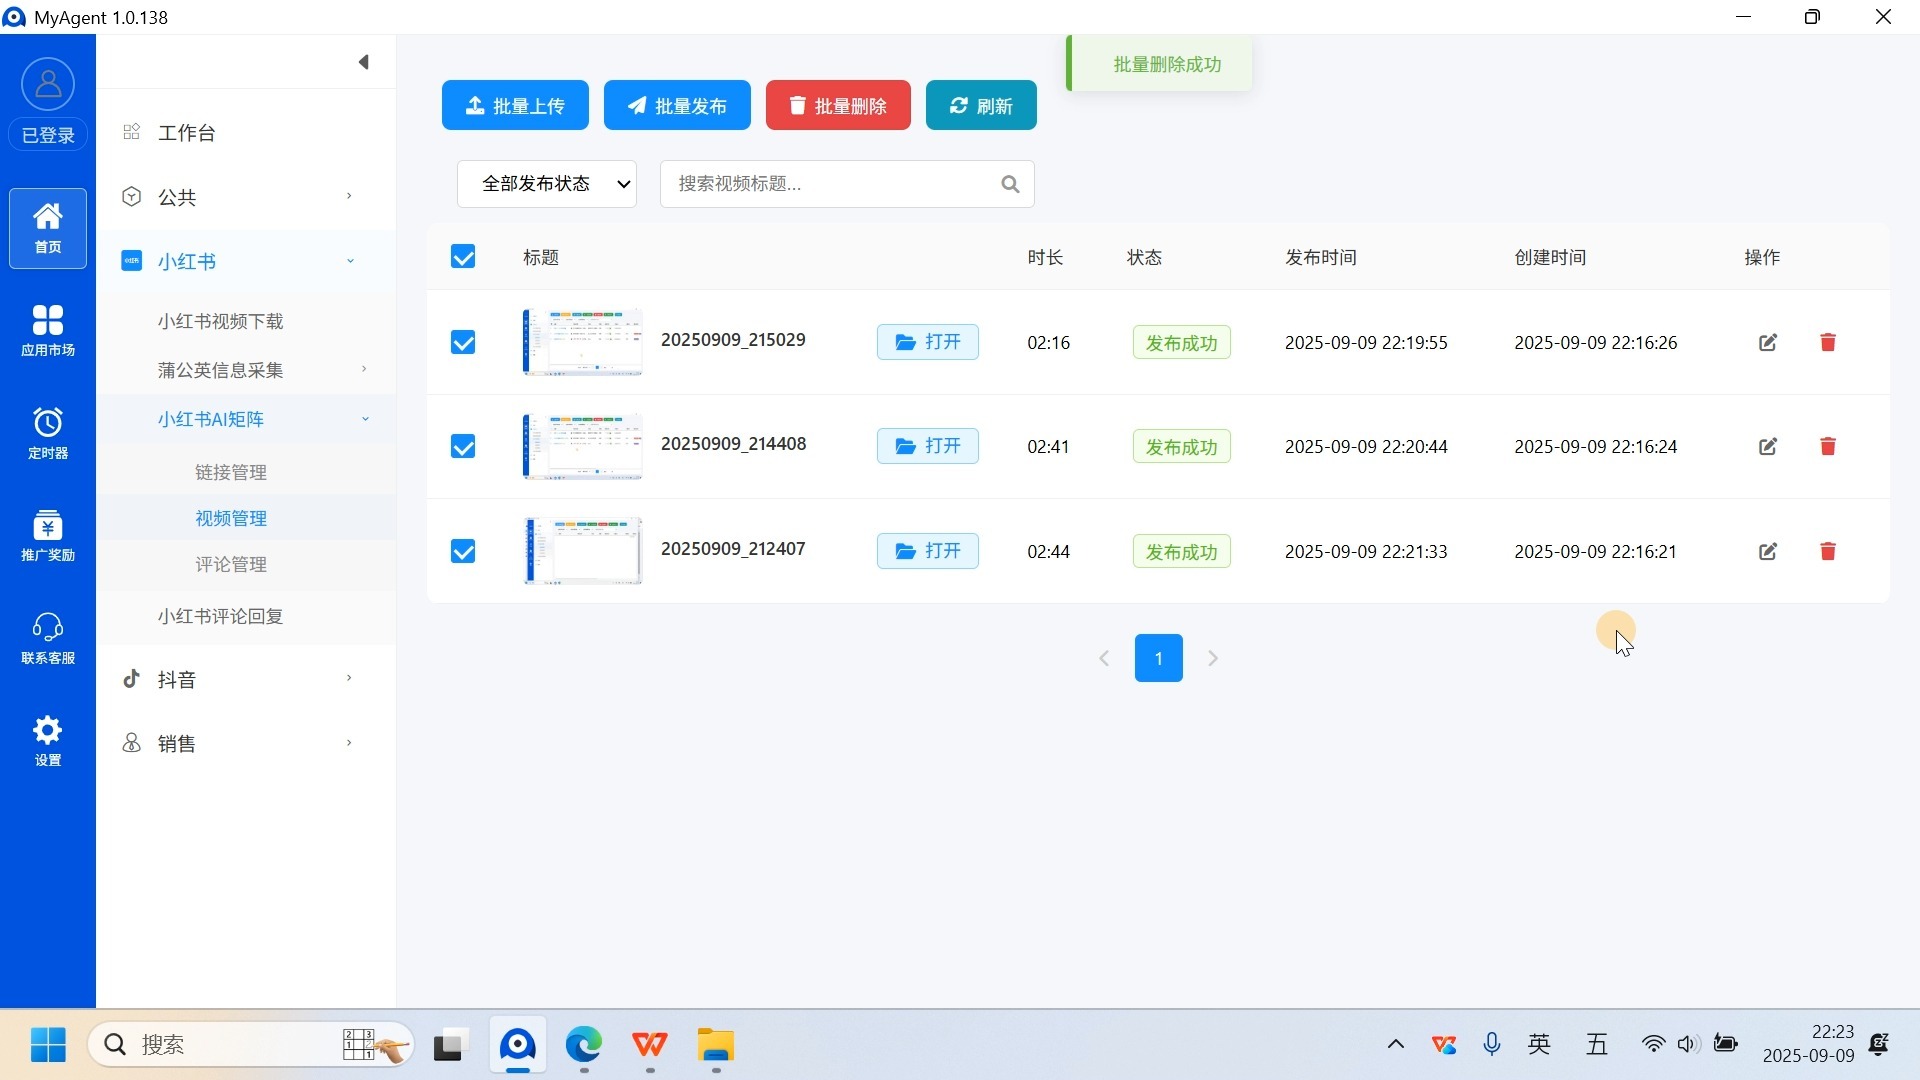The width and height of the screenshot is (1920, 1080).
Task: Open 联系客服 customer service icon
Action: click(48, 638)
